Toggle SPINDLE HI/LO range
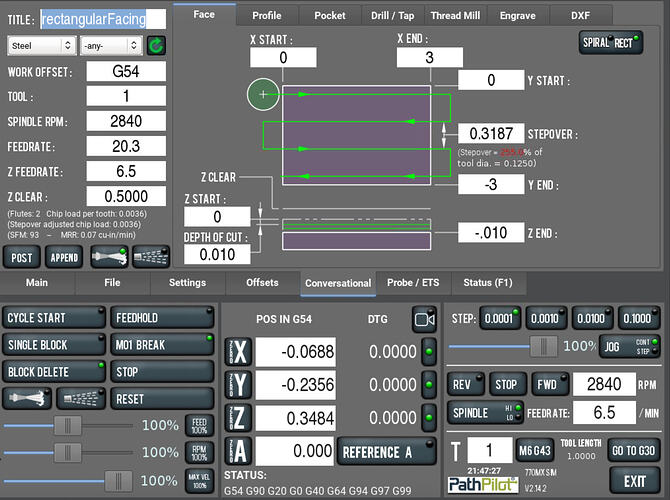670x500 pixels. point(485,413)
